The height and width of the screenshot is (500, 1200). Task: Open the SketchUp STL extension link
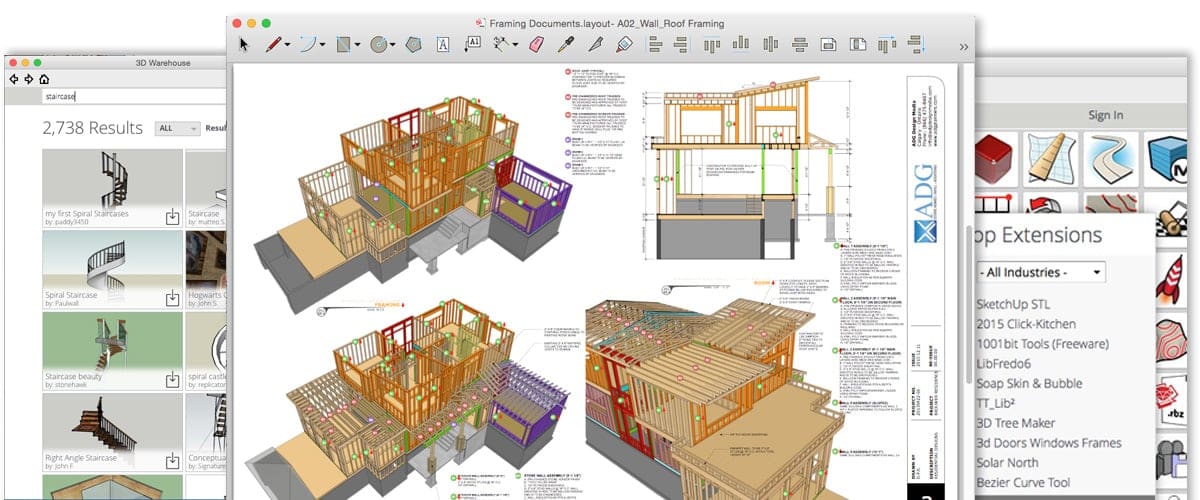(x=1015, y=304)
